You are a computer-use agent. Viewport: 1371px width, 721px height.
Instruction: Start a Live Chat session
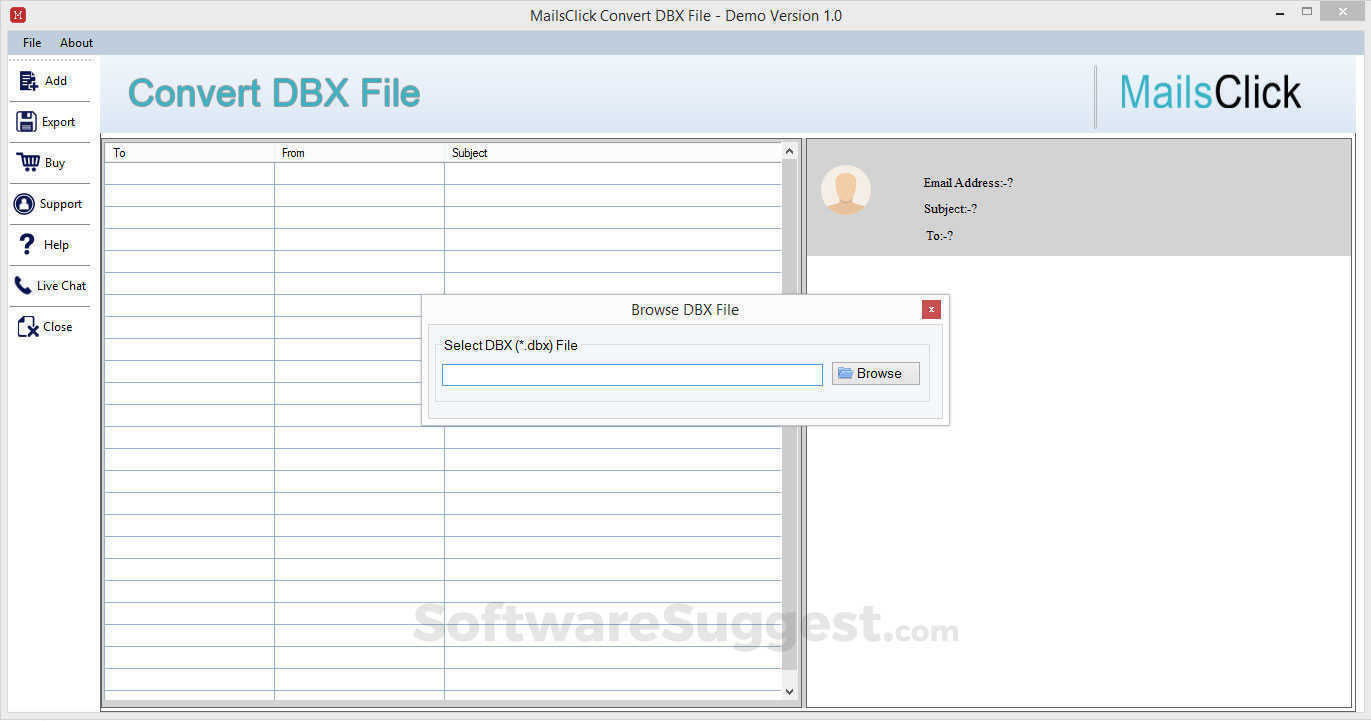tap(23, 285)
